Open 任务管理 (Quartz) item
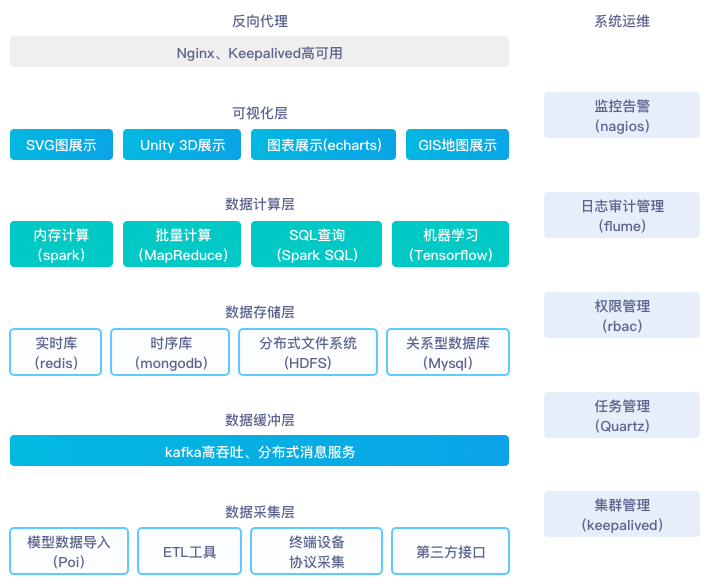The image size is (710, 586). coord(621,415)
